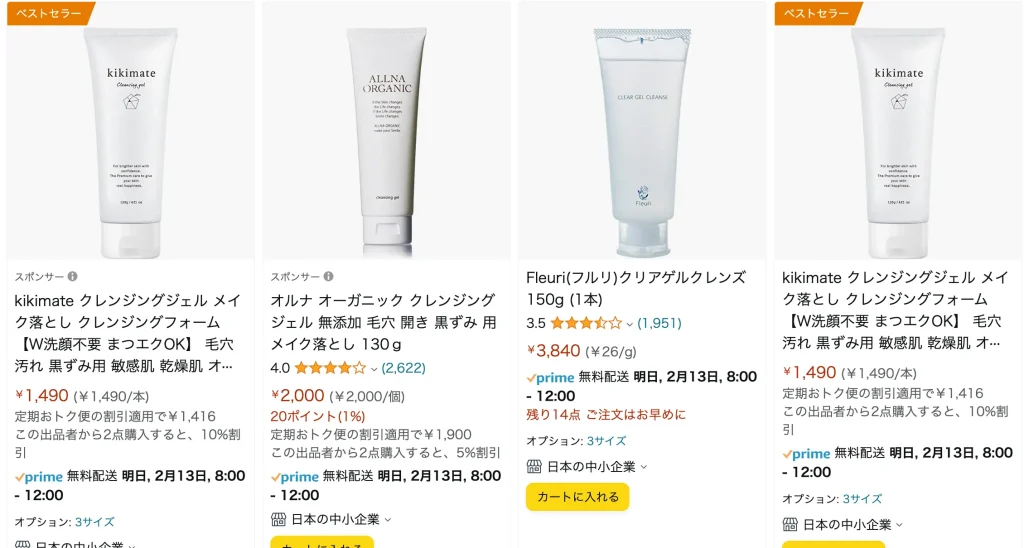Click the small business icon under Fleuri product
The width and height of the screenshot is (1024, 548).
click(534, 466)
